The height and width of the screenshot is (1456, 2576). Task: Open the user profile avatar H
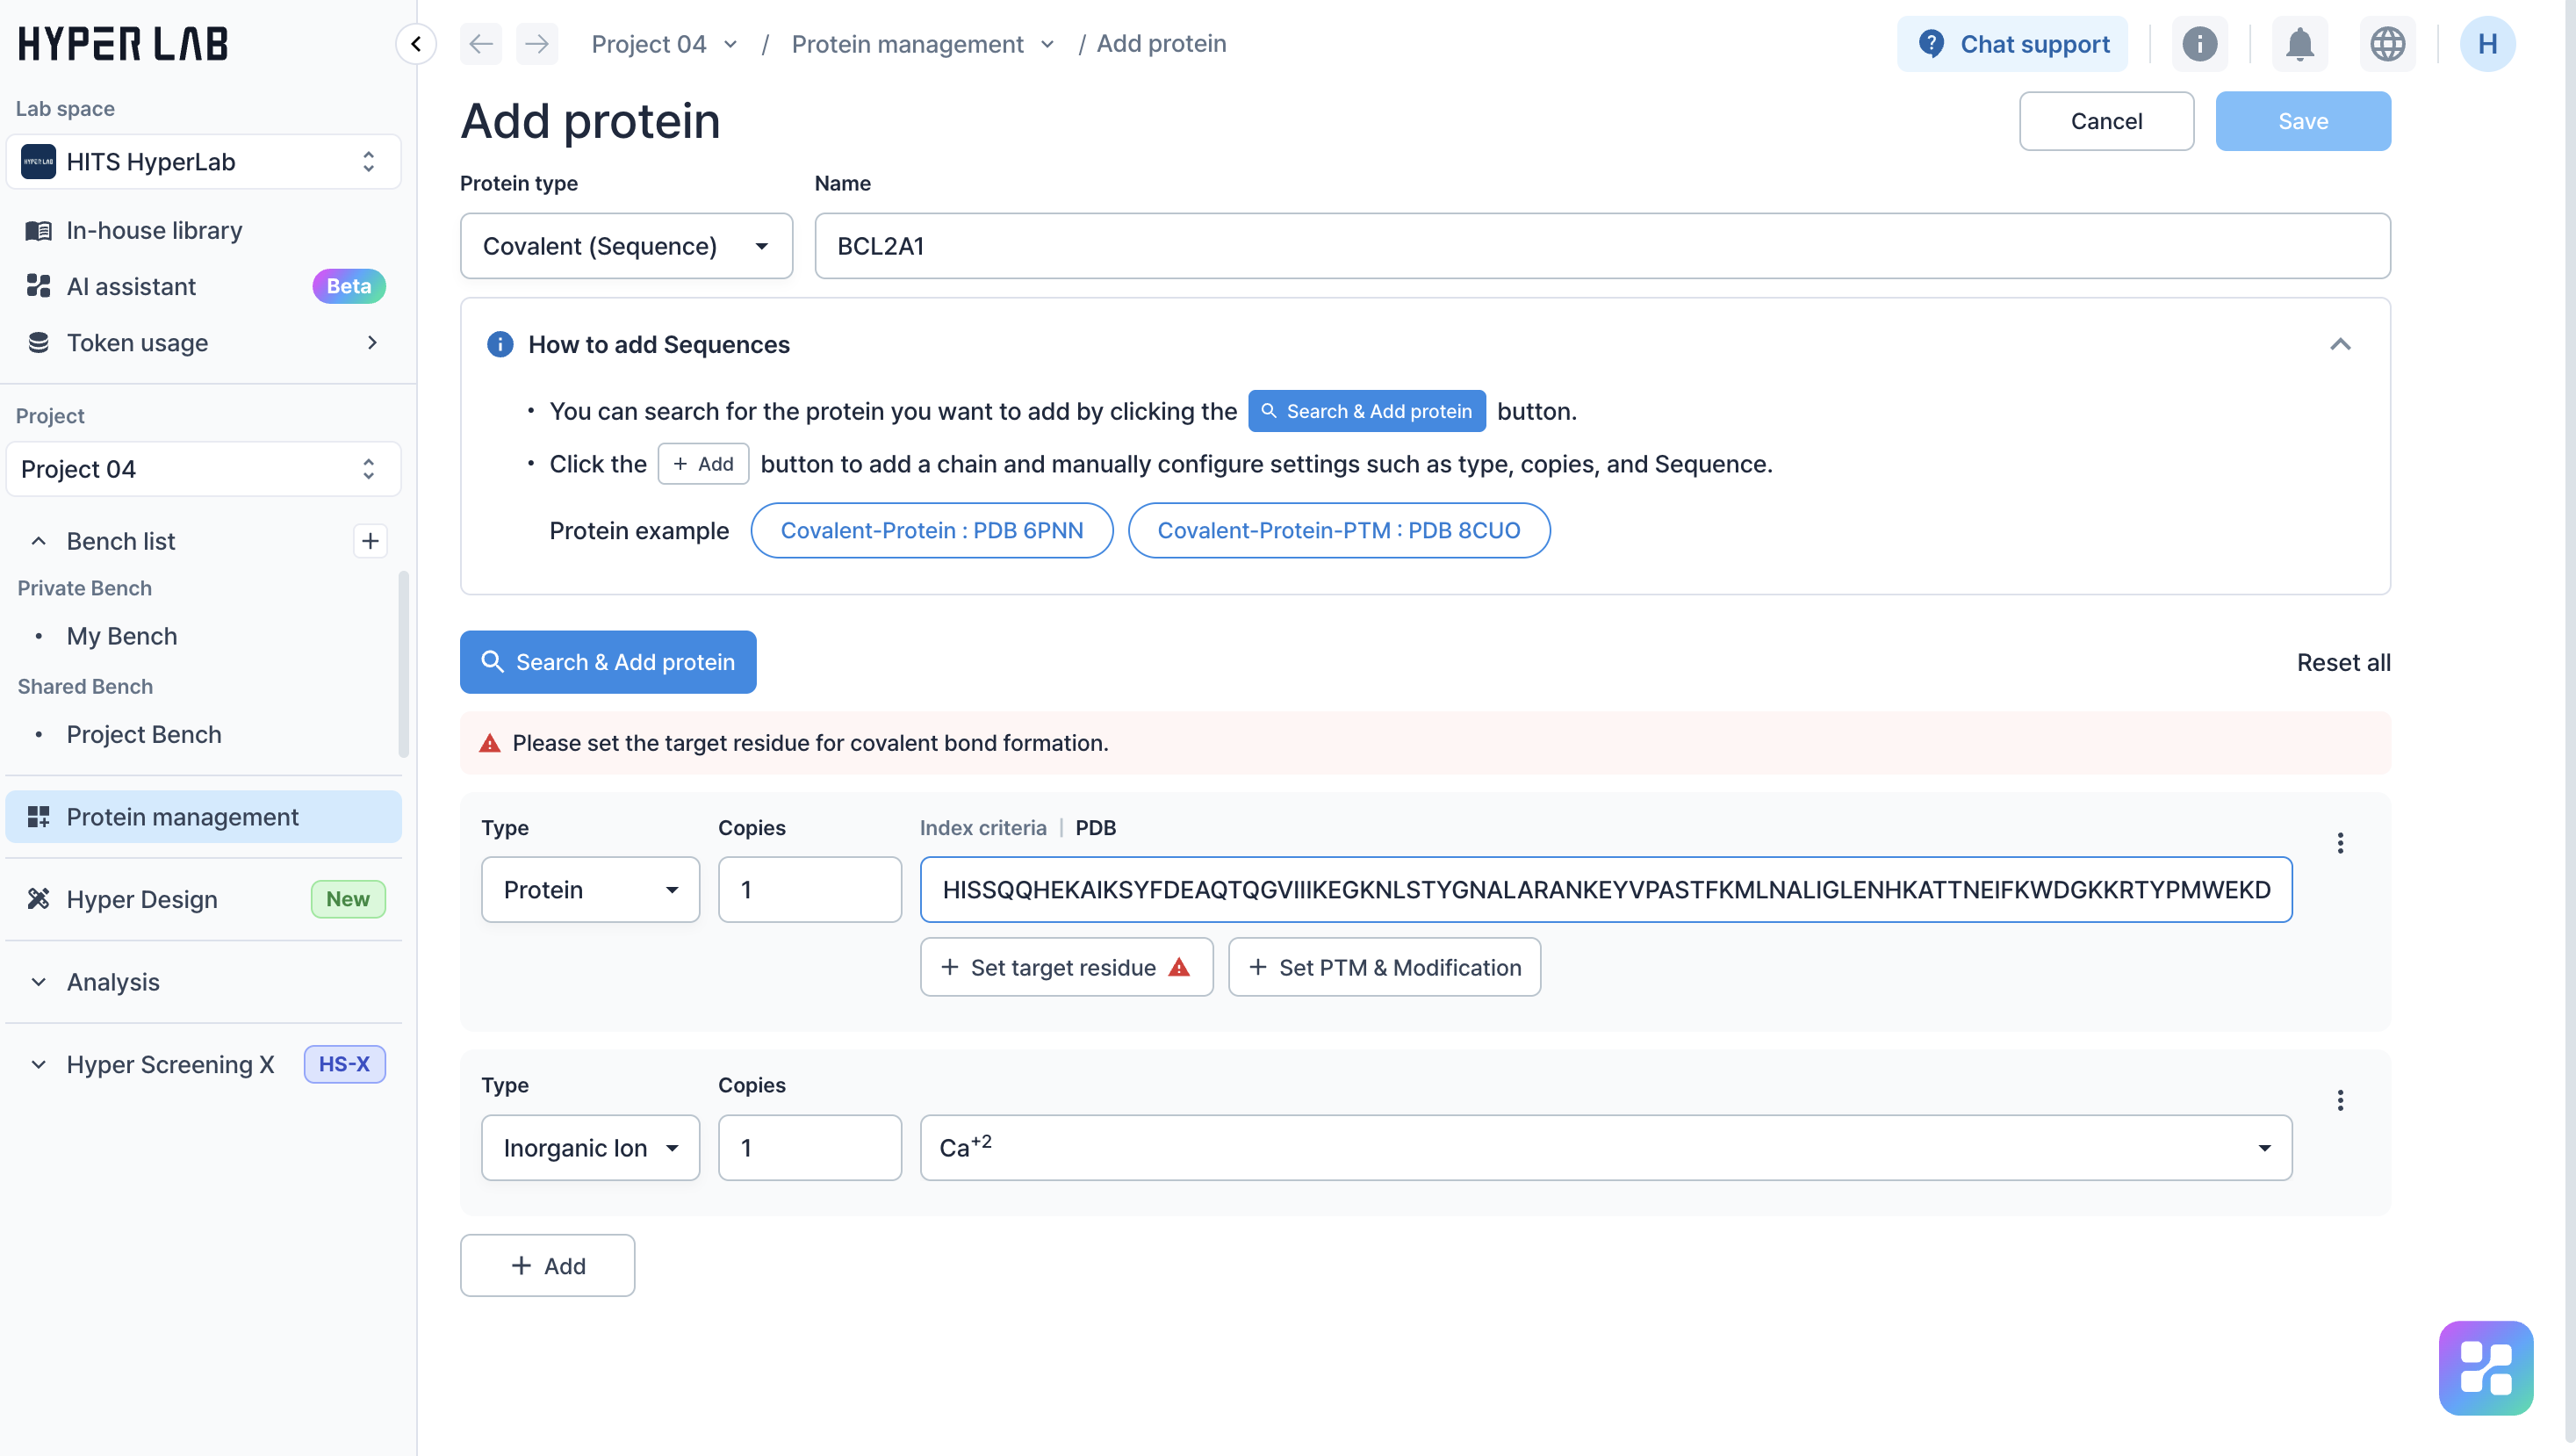pos(2487,44)
